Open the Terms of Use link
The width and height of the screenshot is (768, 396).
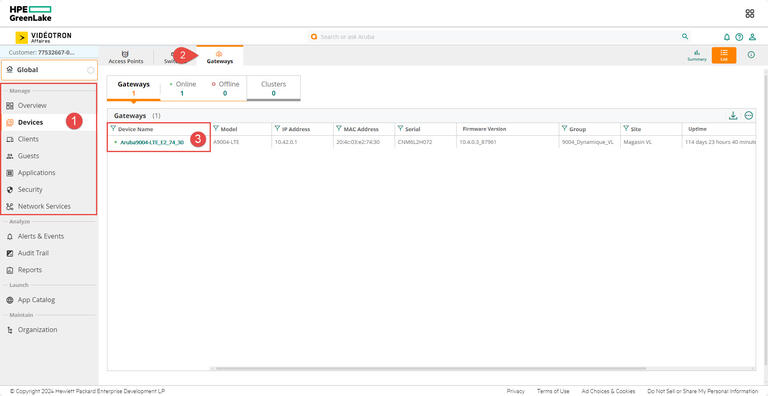point(552,391)
